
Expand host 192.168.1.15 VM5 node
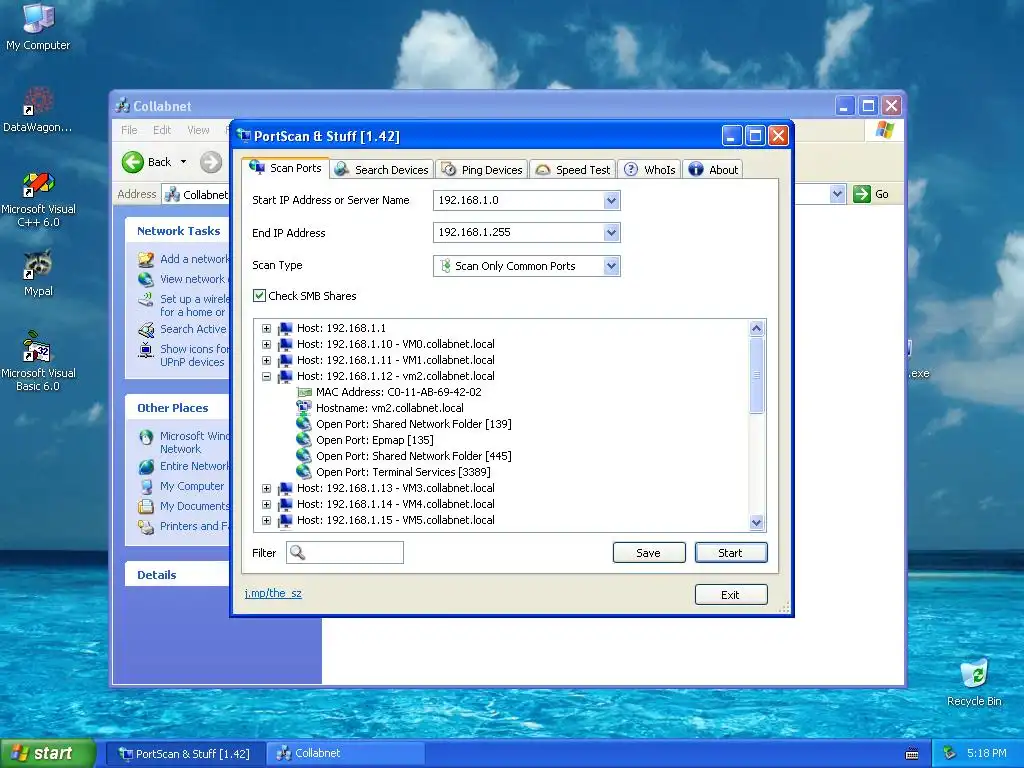[x=266, y=520]
